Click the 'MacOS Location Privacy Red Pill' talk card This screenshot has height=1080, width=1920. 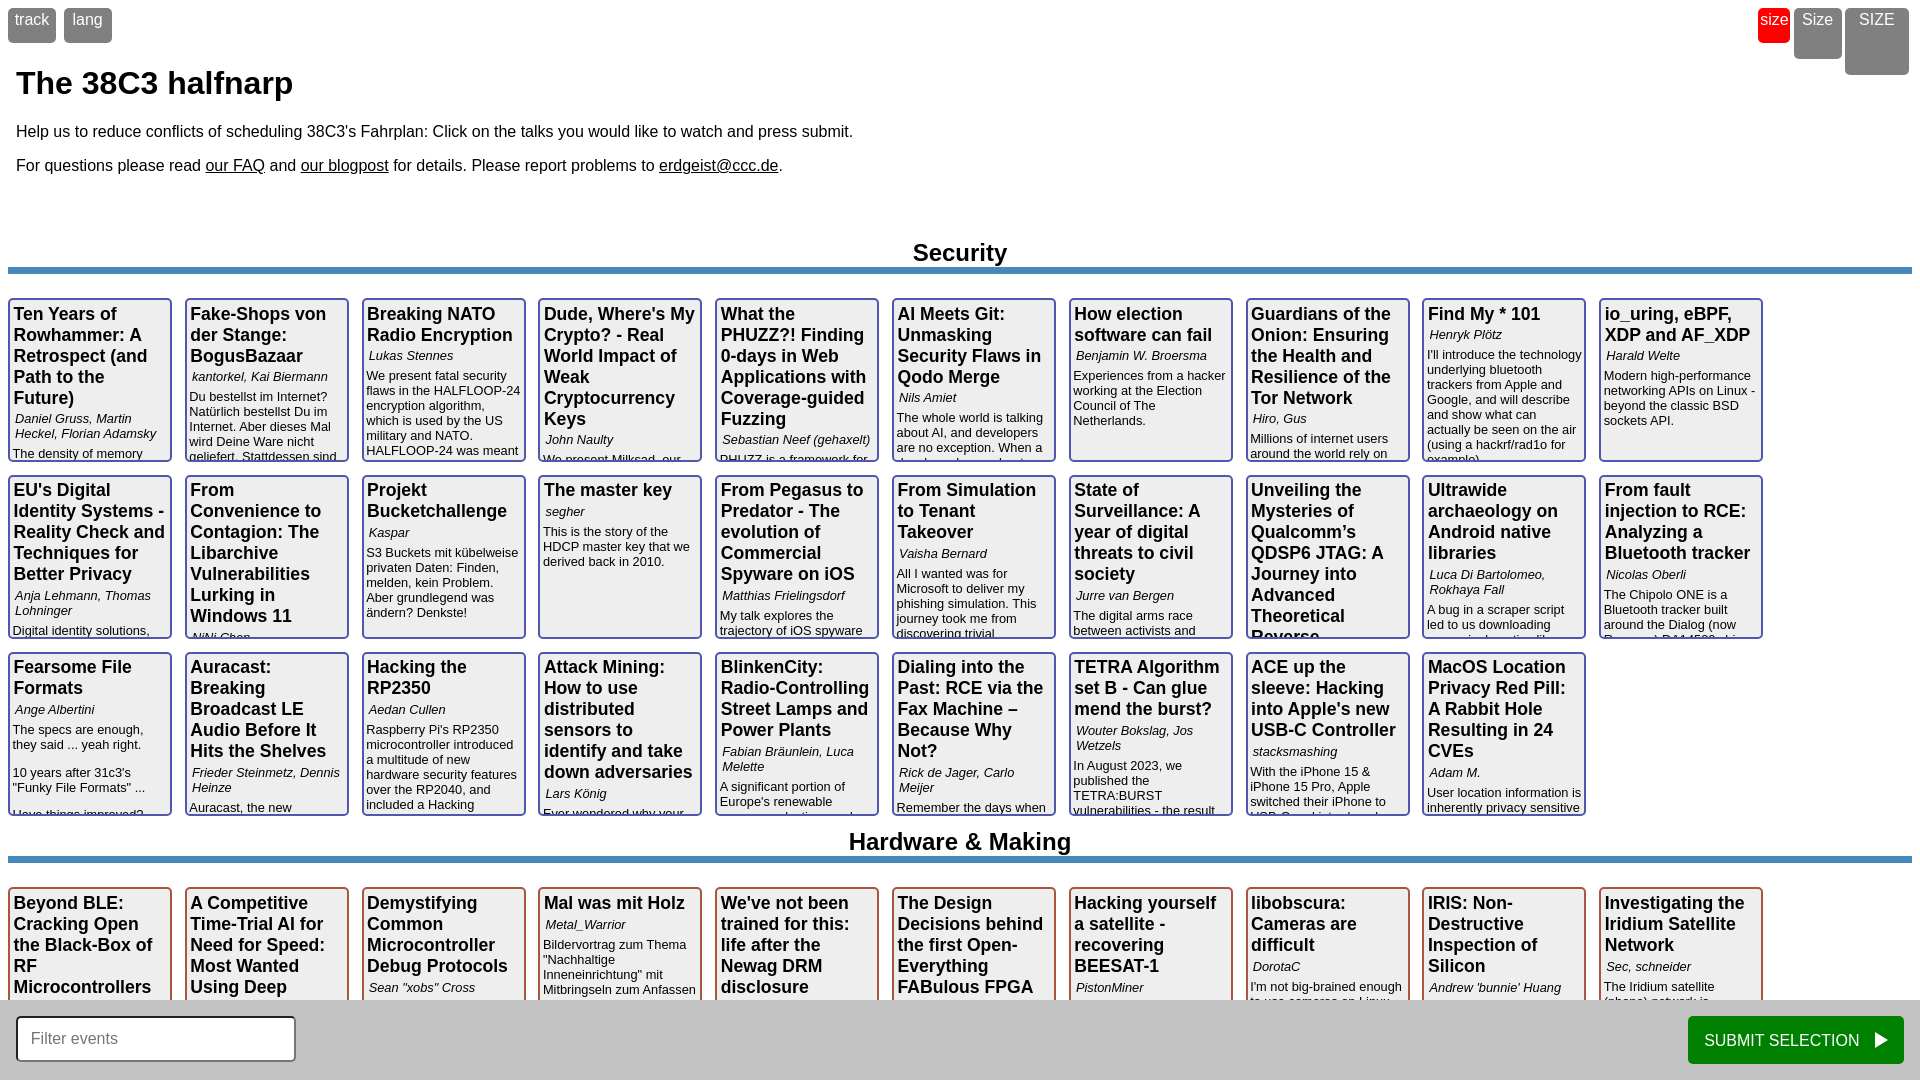point(1503,733)
